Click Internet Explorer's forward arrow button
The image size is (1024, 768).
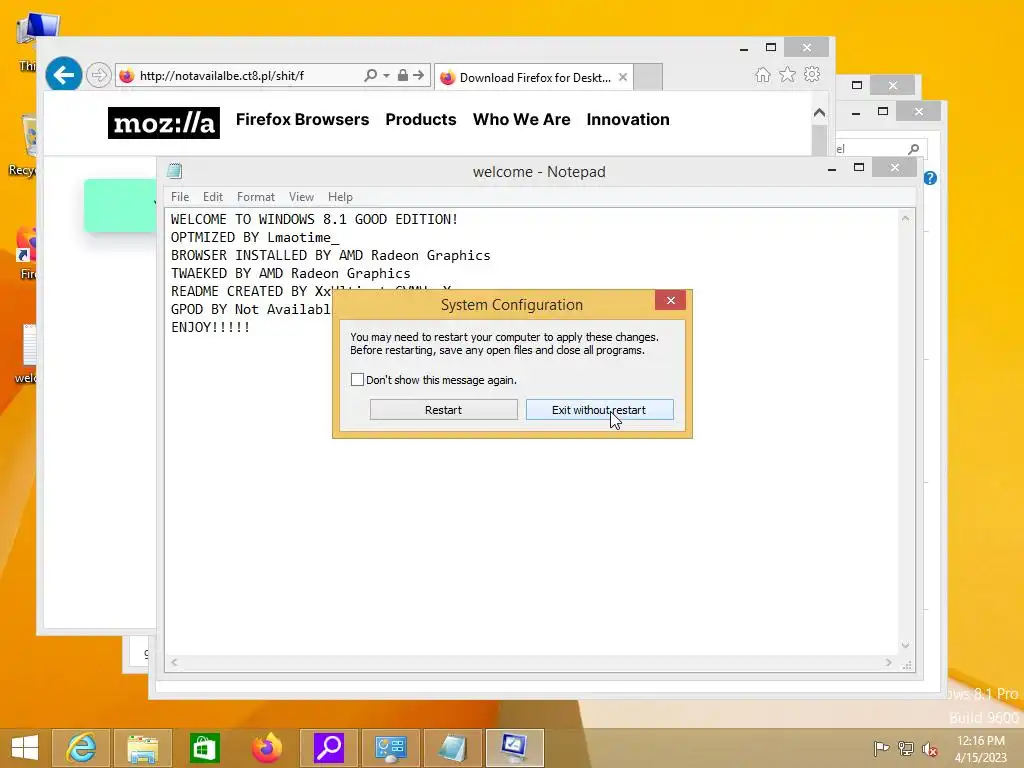[x=99, y=75]
